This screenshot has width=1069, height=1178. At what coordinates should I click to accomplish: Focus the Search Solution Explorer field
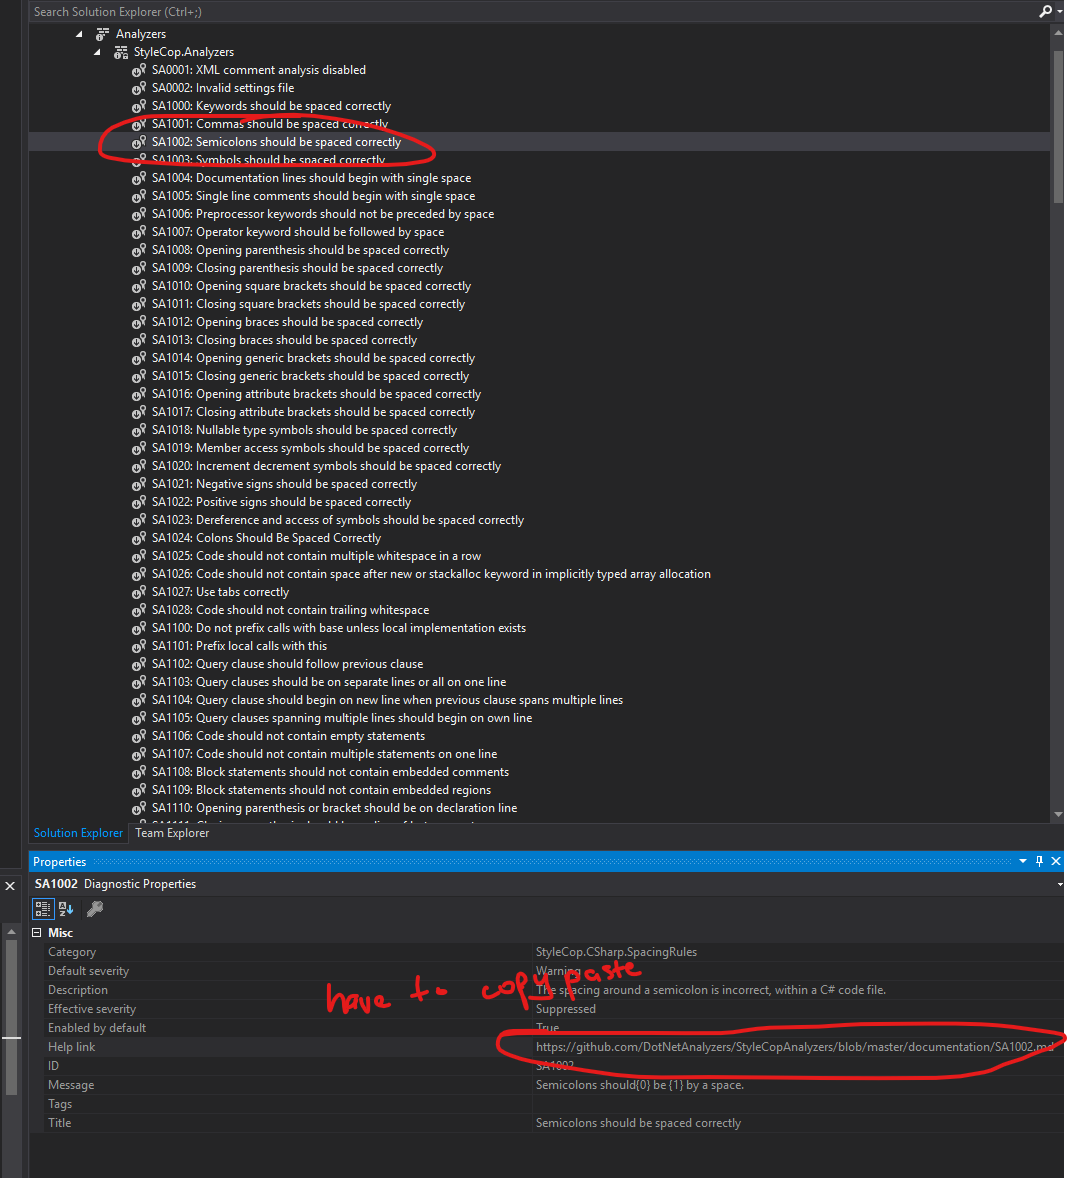pos(531,11)
